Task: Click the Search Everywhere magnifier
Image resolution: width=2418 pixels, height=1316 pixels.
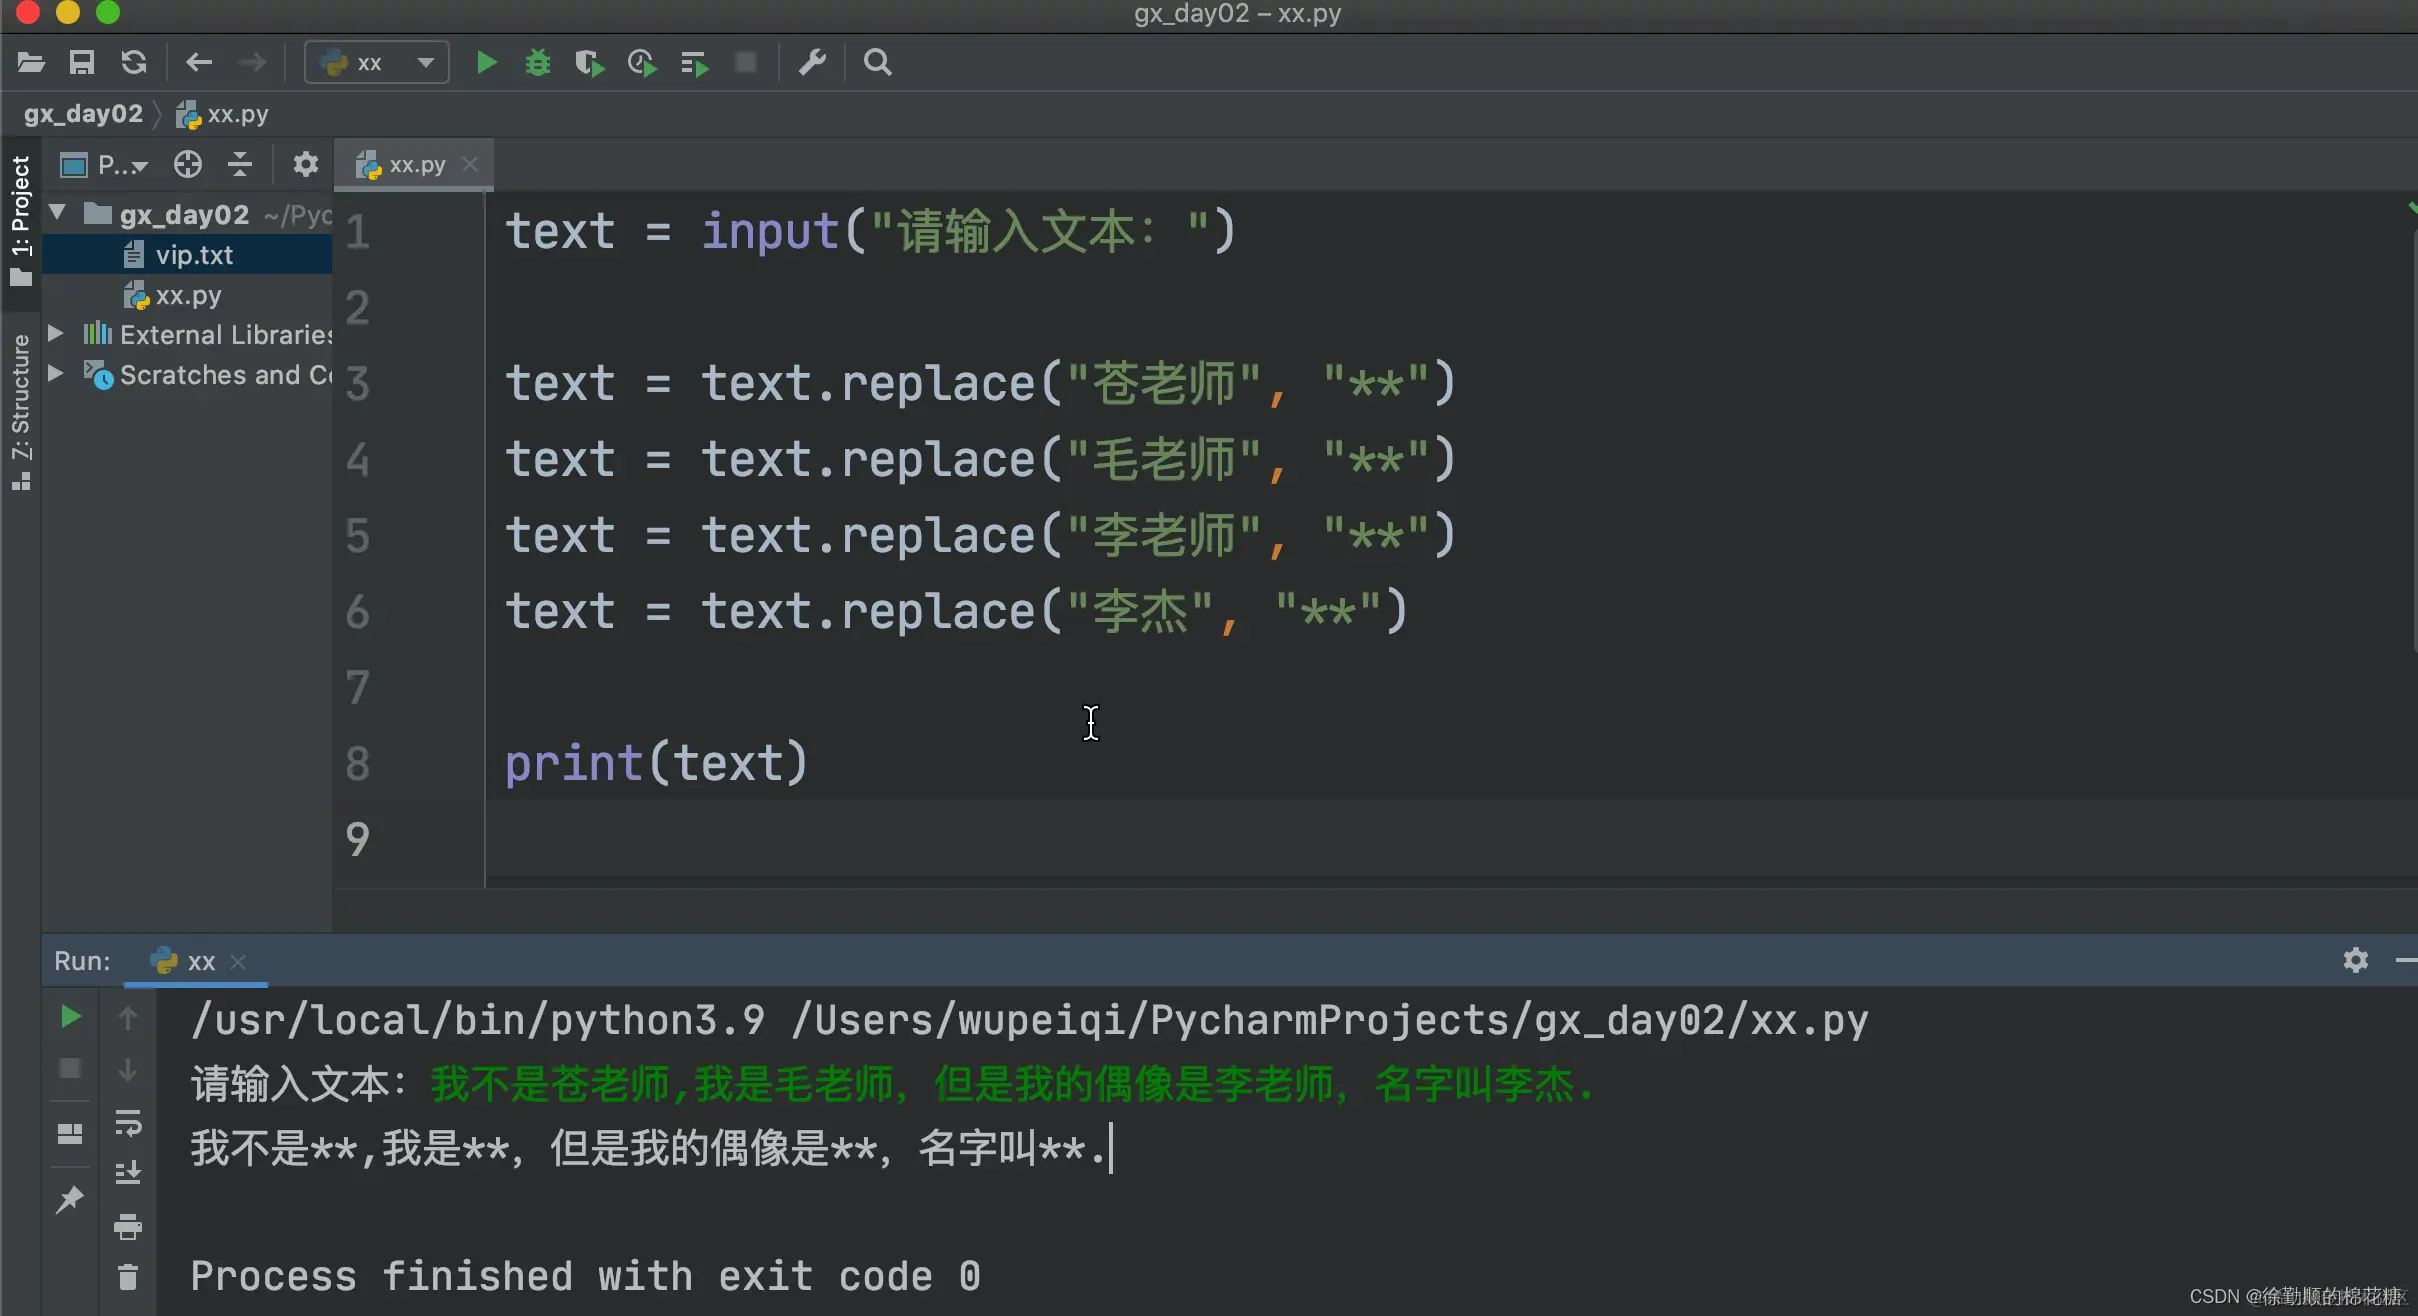Action: (x=877, y=63)
